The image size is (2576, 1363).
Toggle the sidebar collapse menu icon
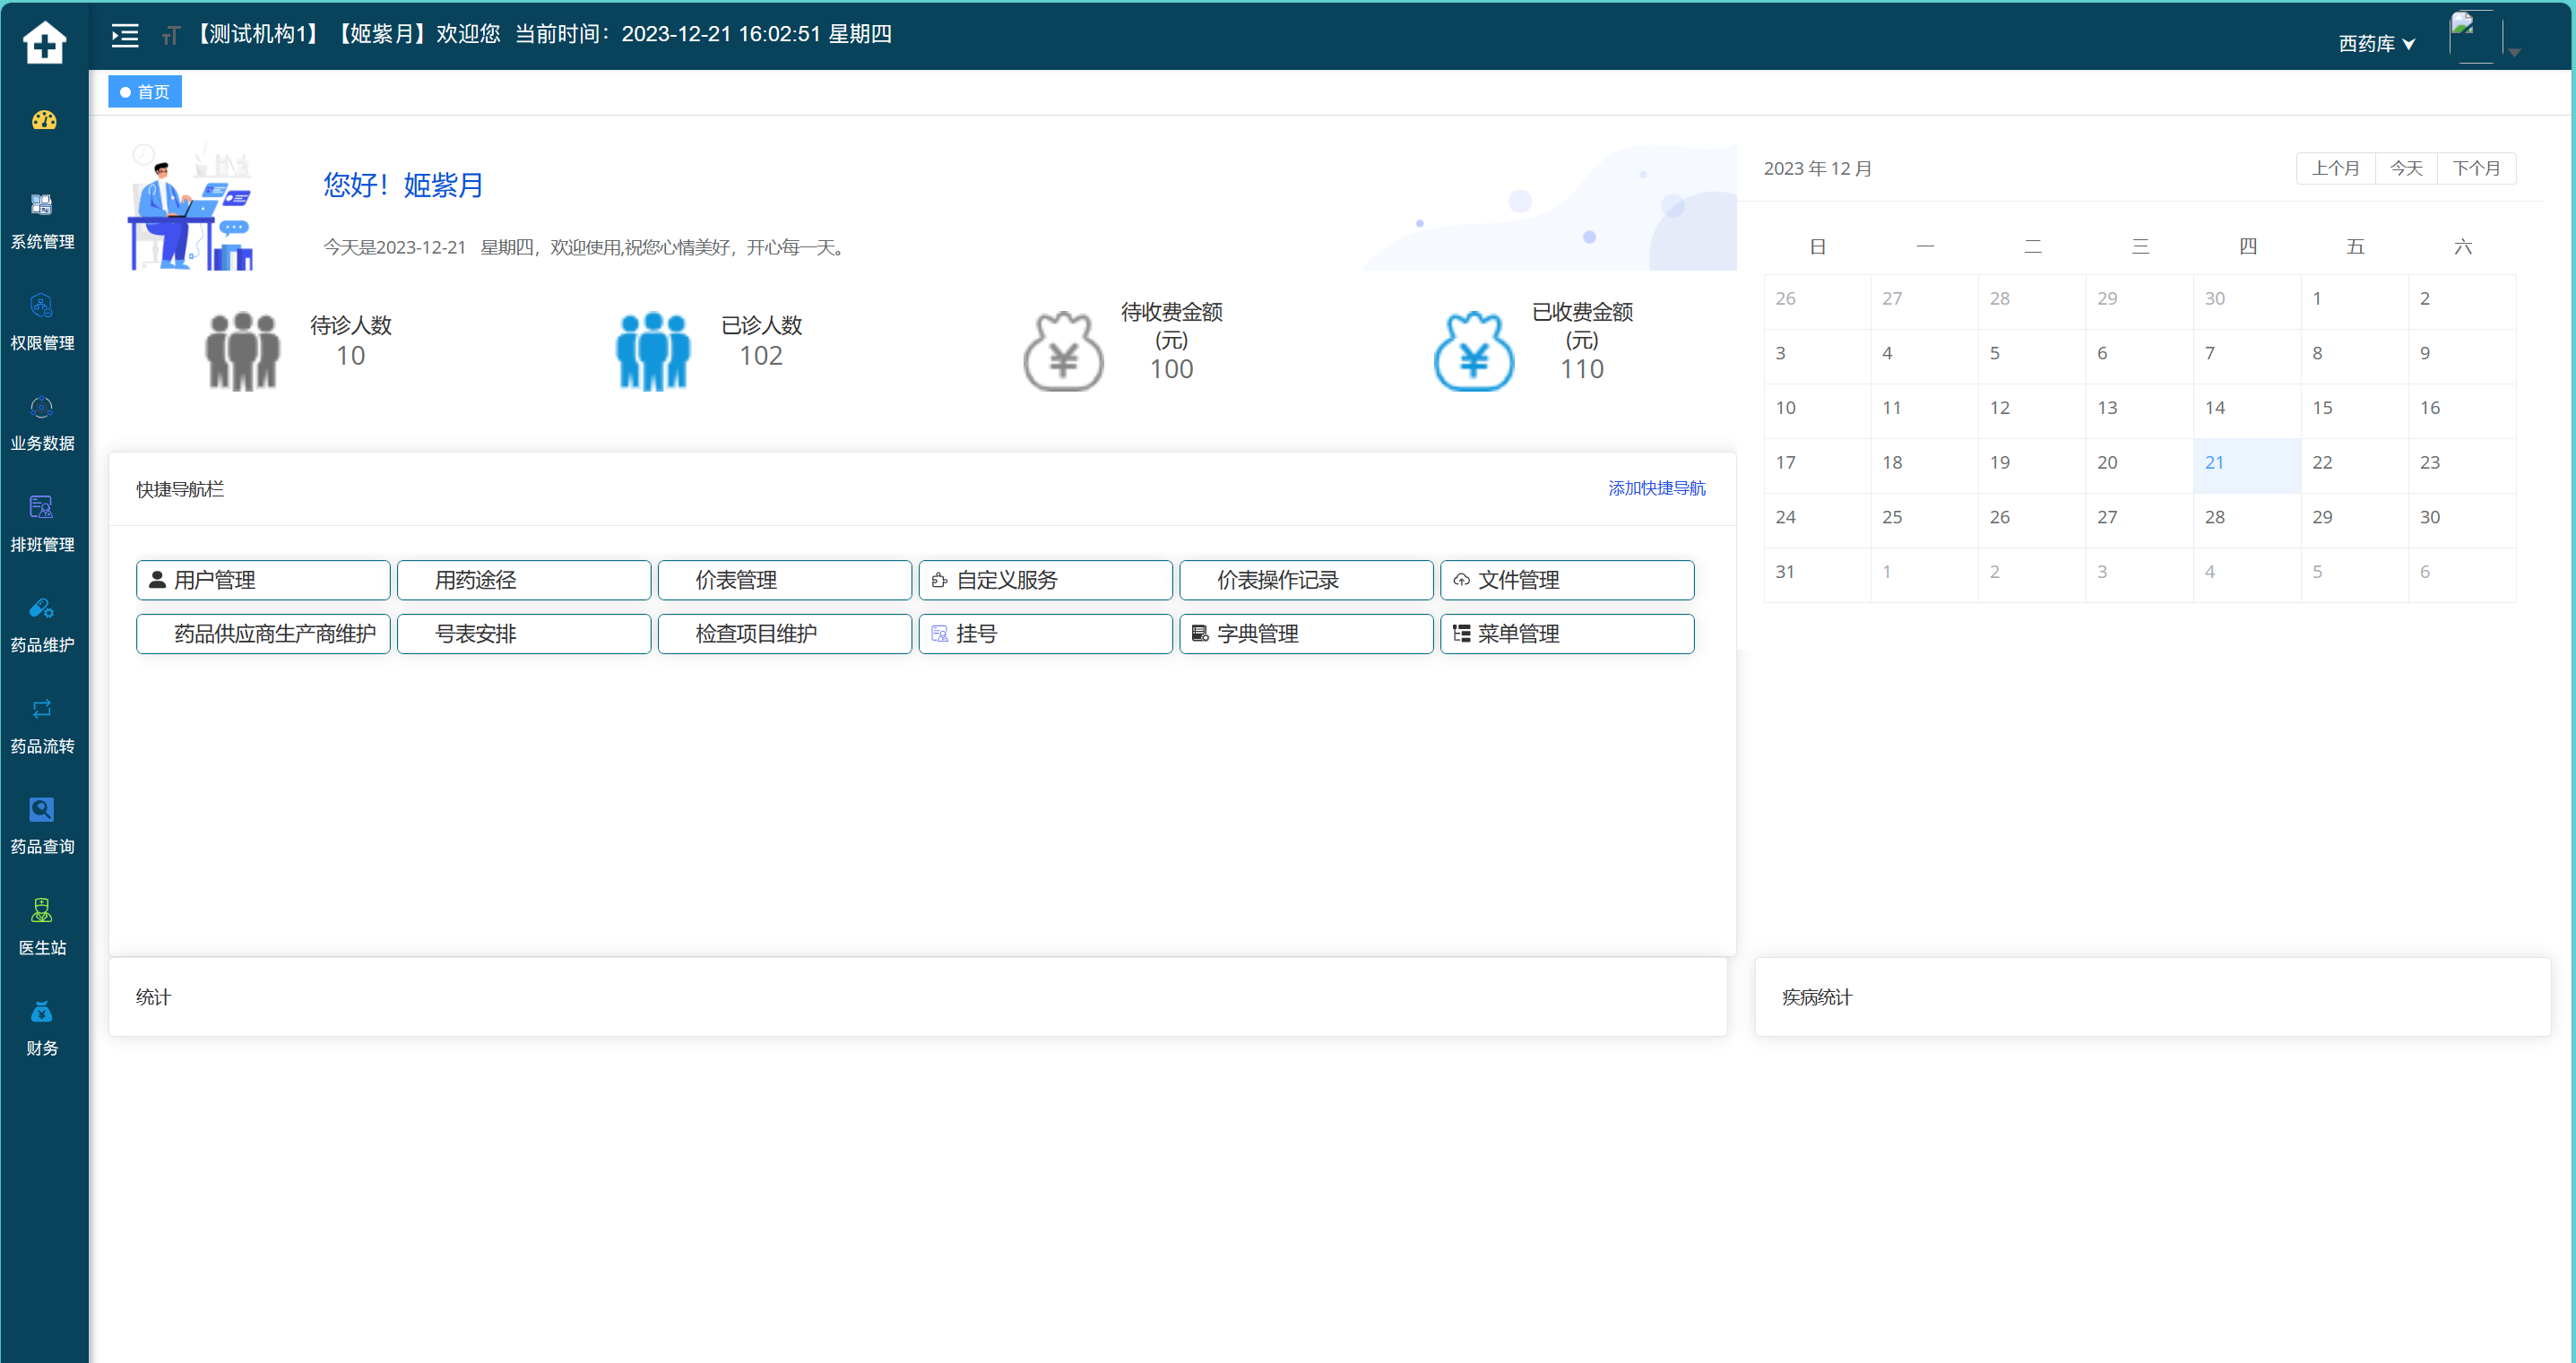pos(125,36)
